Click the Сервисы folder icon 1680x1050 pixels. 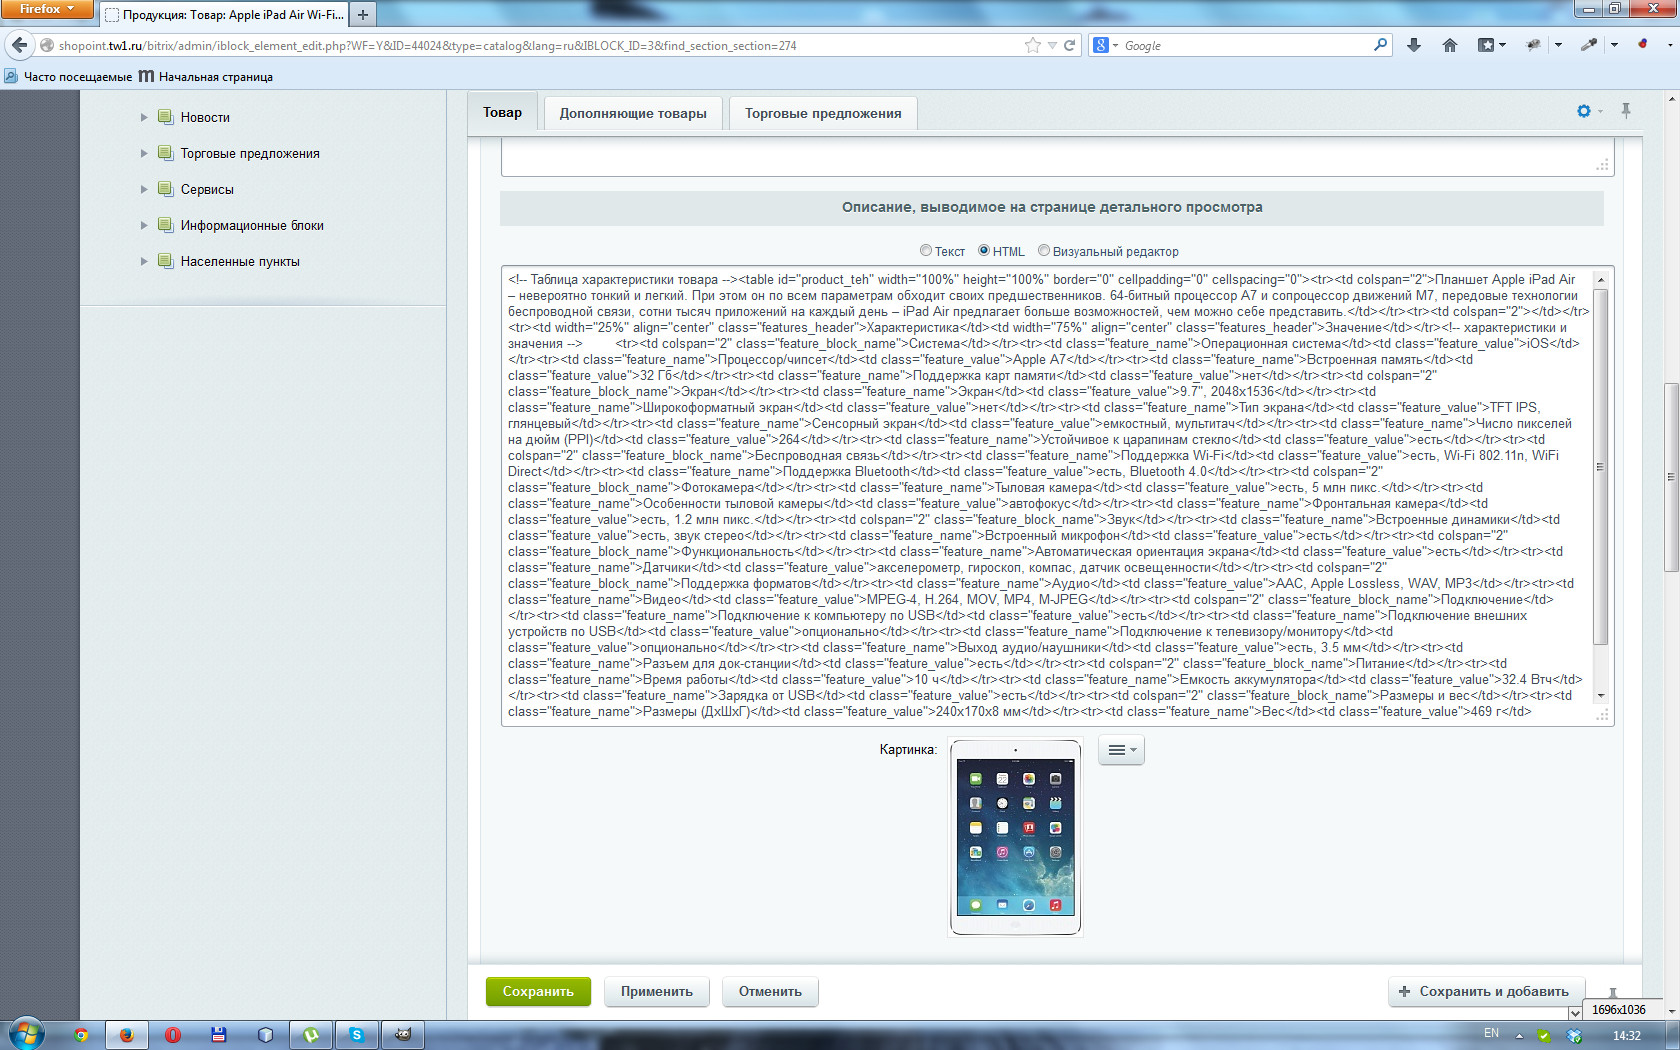click(x=165, y=189)
